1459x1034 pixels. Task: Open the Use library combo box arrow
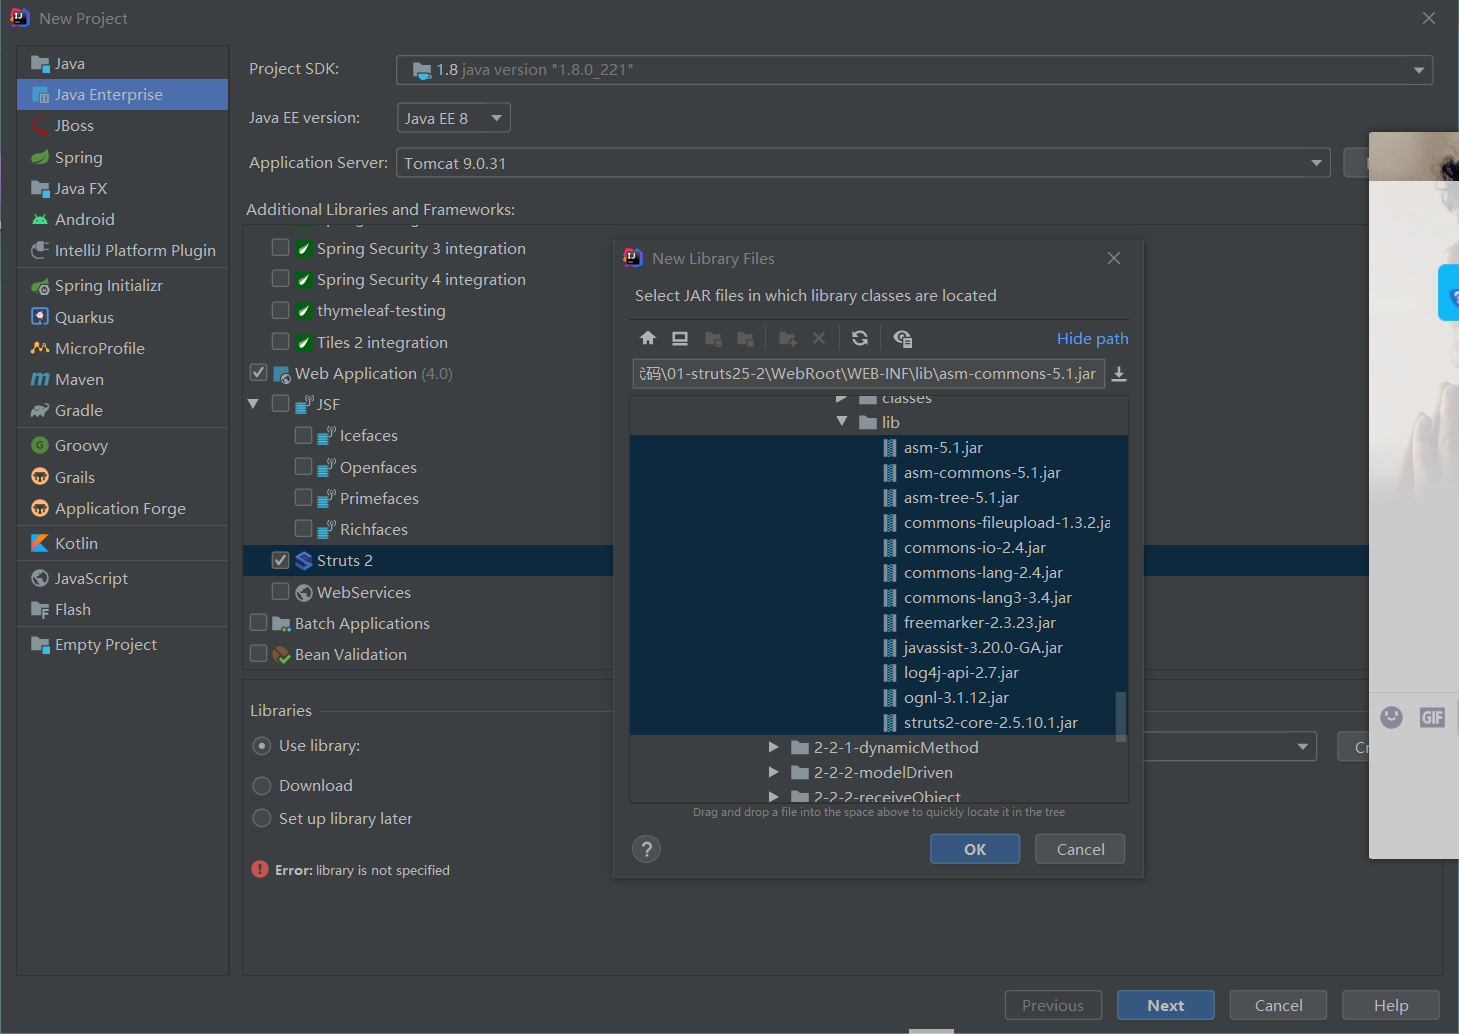(x=1302, y=746)
